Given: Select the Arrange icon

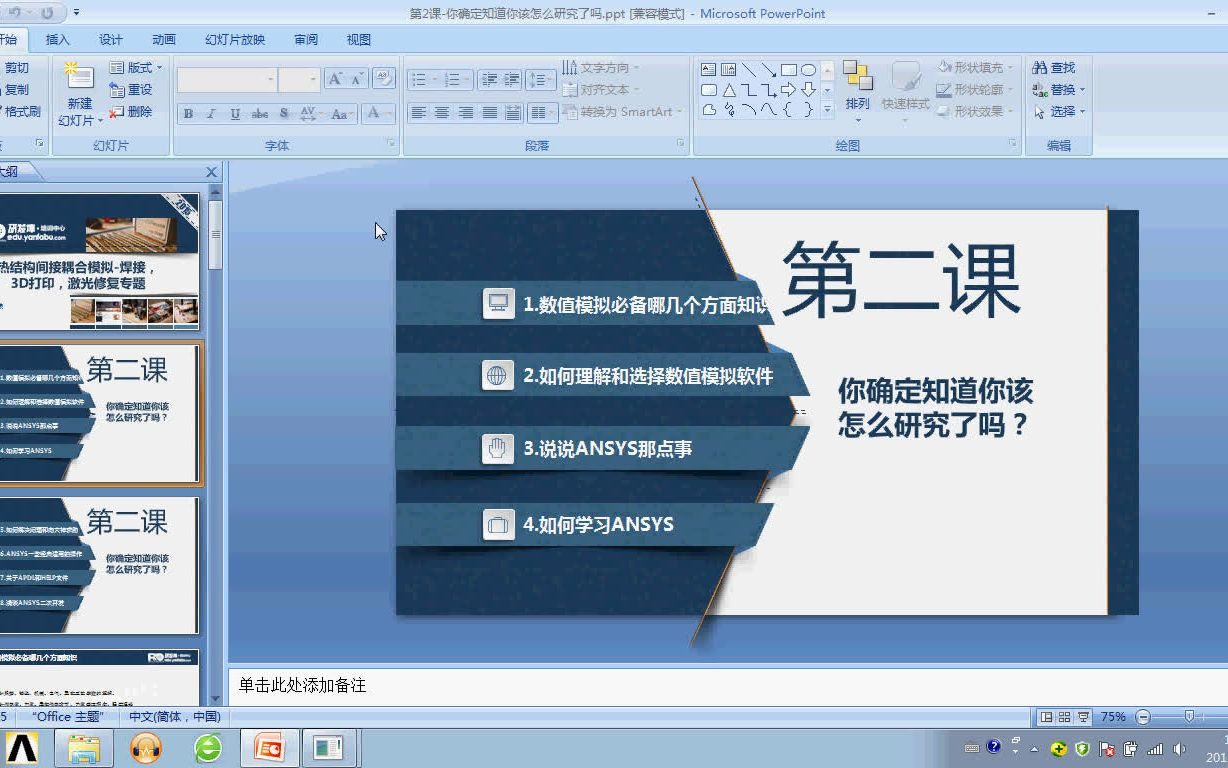Looking at the screenshot, I should point(856,88).
